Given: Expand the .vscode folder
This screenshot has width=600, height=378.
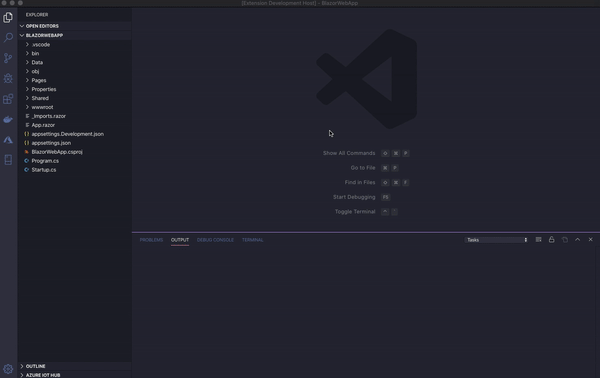Looking at the screenshot, I should pos(75,45).
